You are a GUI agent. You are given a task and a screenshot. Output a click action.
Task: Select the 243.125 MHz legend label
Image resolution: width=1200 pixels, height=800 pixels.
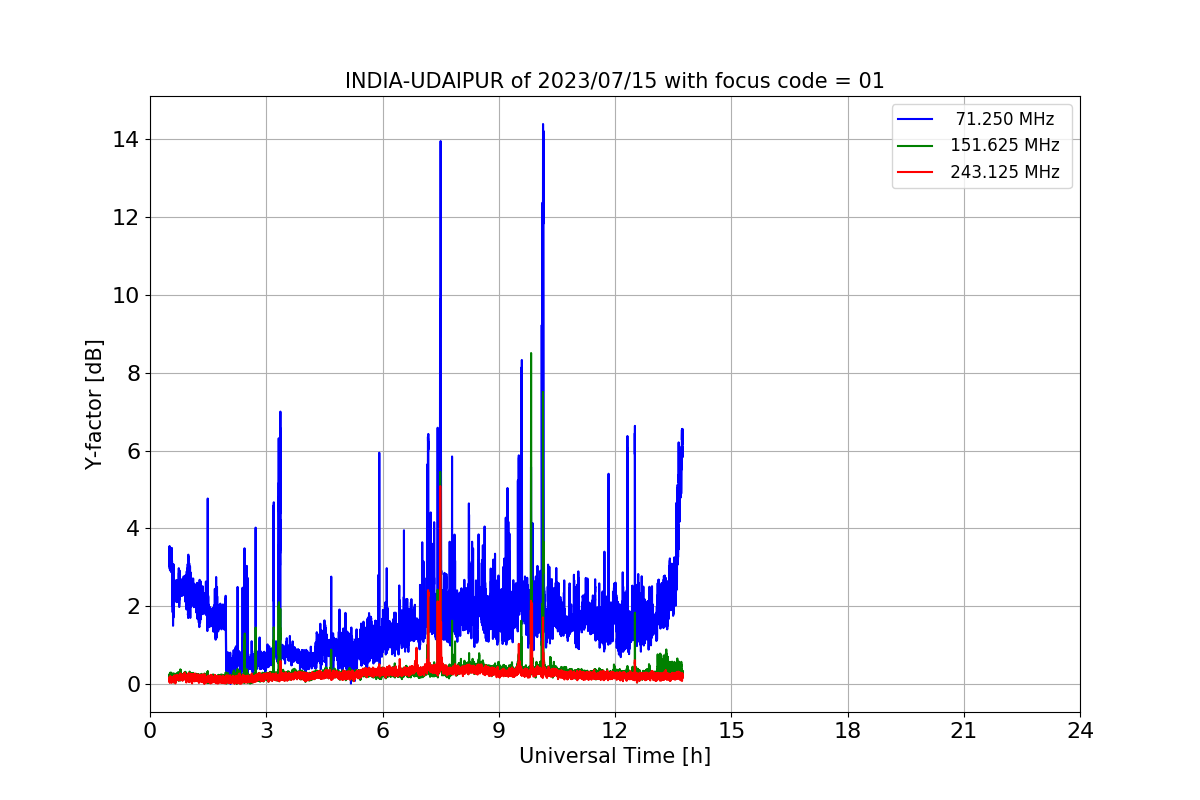click(x=1005, y=172)
